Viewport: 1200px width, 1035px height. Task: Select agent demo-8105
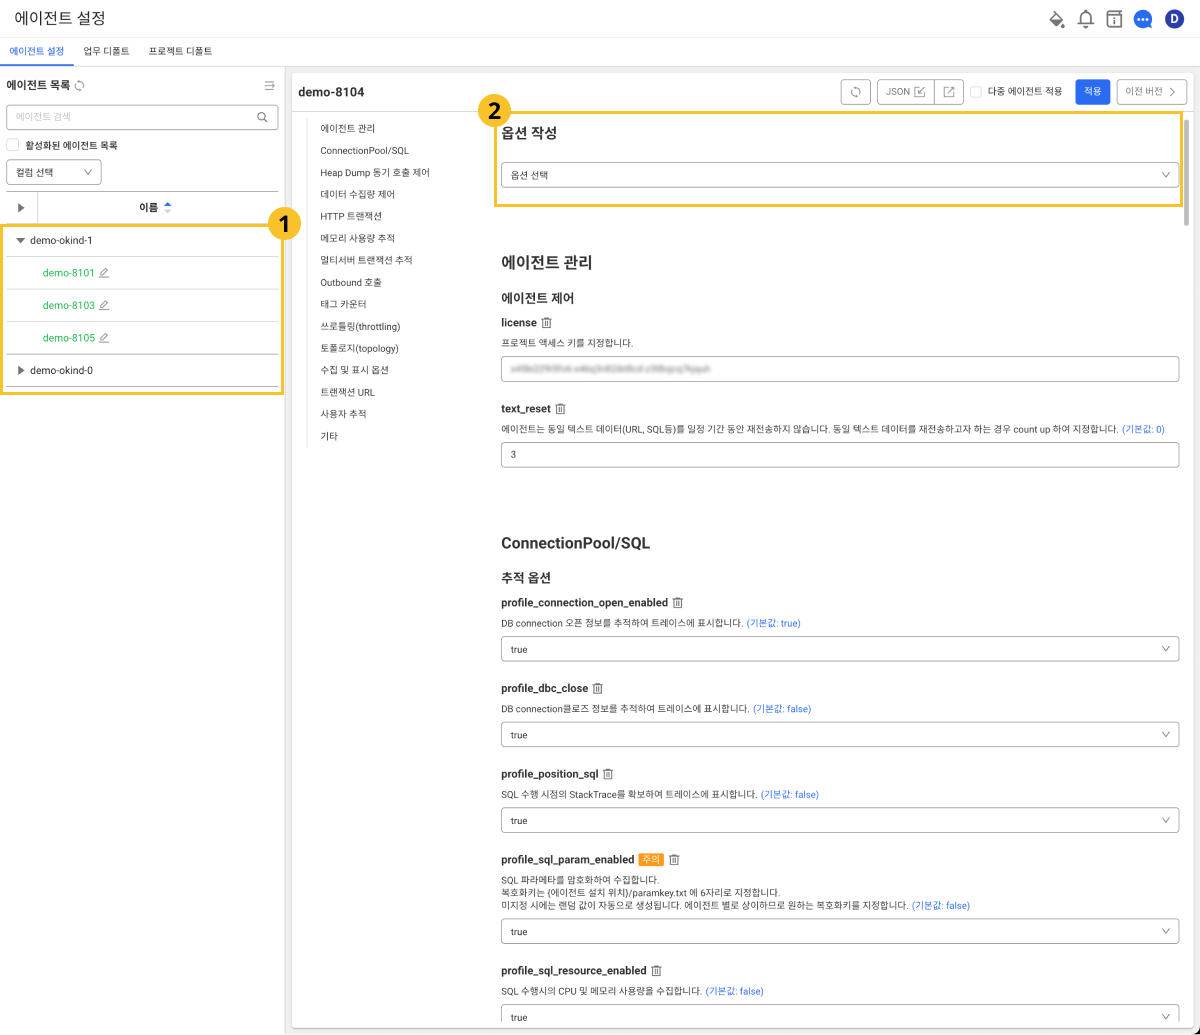click(x=68, y=338)
